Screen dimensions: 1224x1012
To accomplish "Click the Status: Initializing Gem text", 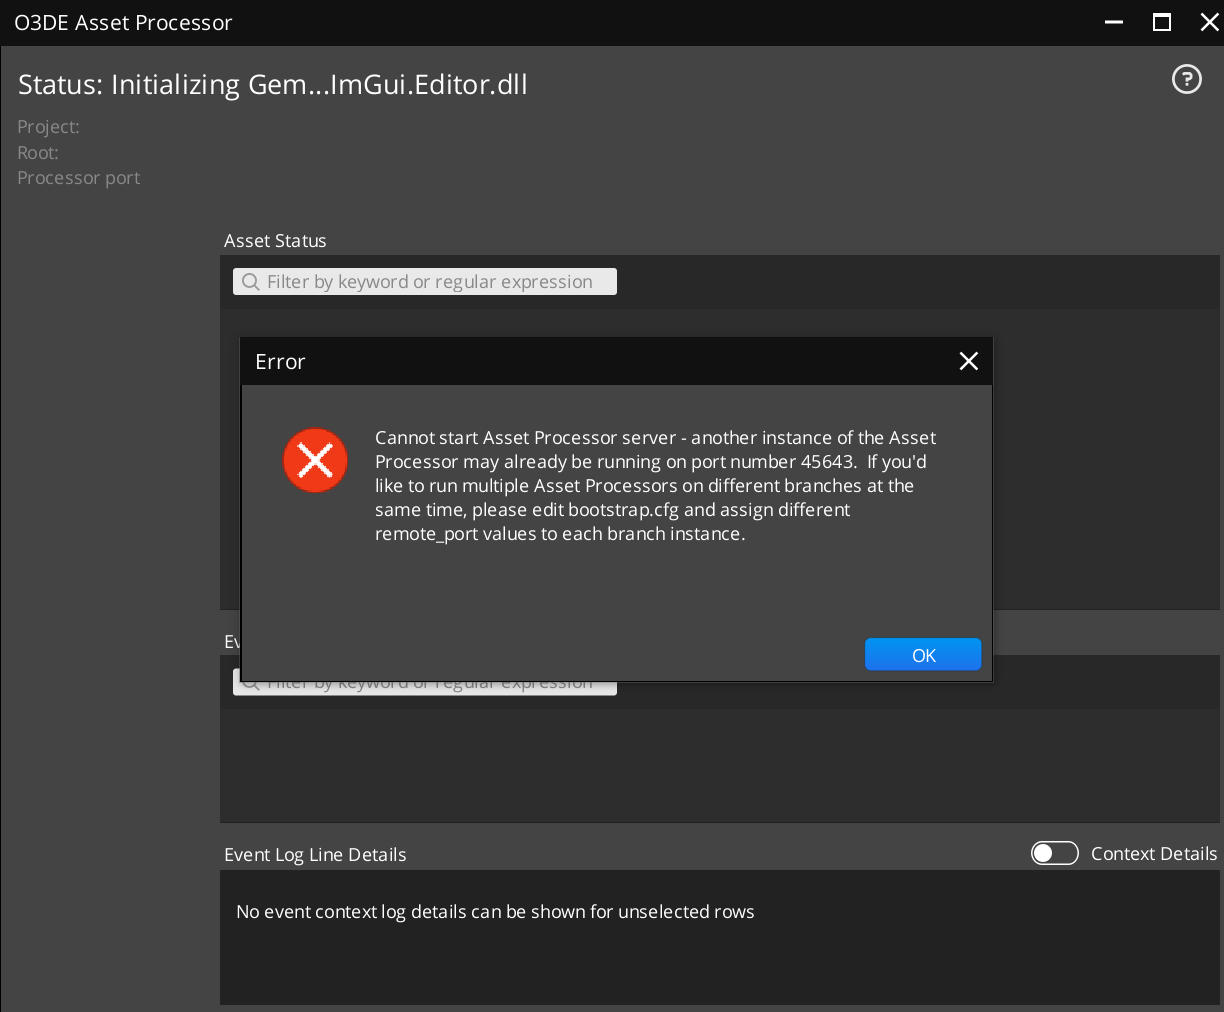I will click(x=272, y=84).
